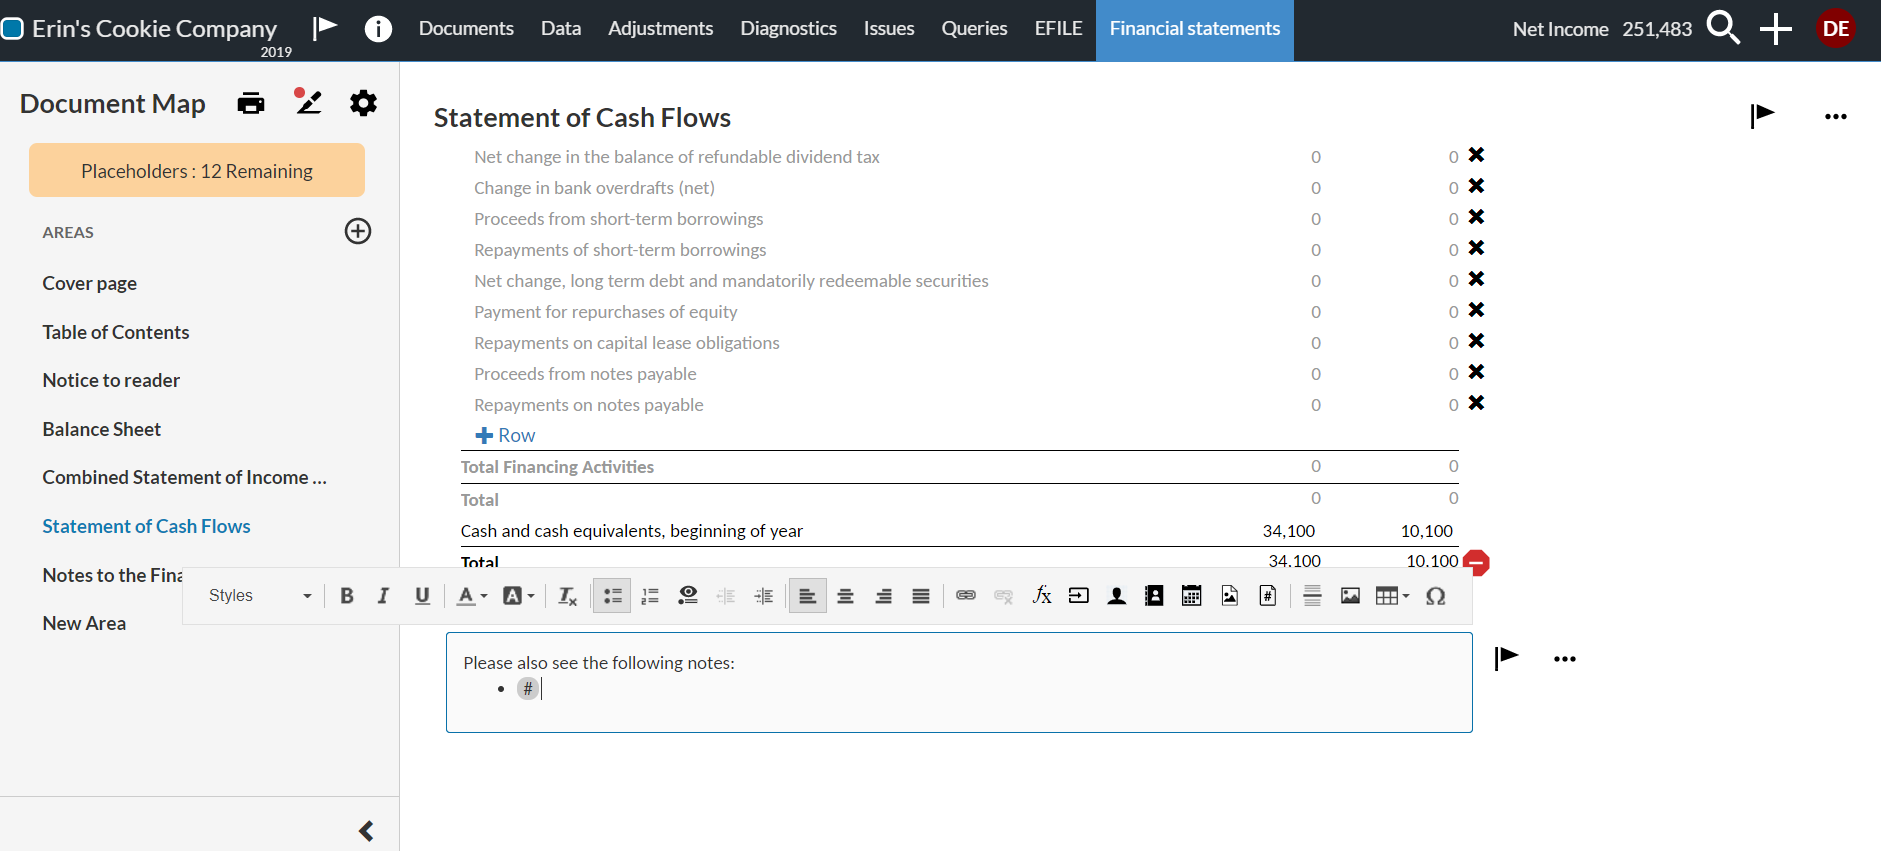Insert special character with omega icon
This screenshot has height=851, width=1881.
pyautogui.click(x=1435, y=596)
